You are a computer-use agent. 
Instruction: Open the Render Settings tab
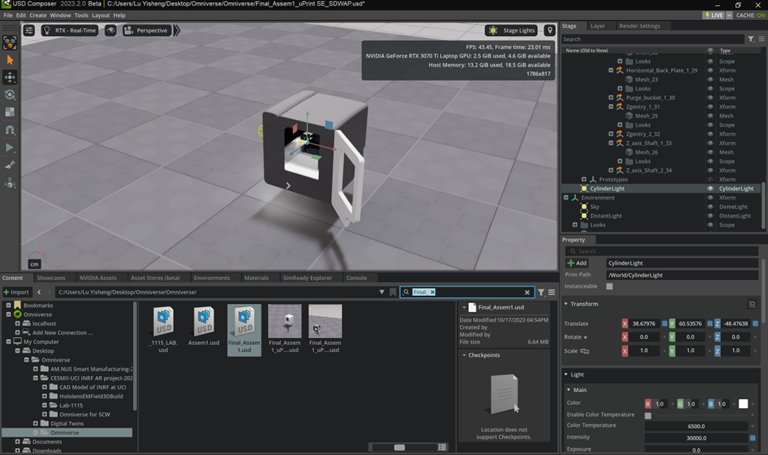coord(639,26)
